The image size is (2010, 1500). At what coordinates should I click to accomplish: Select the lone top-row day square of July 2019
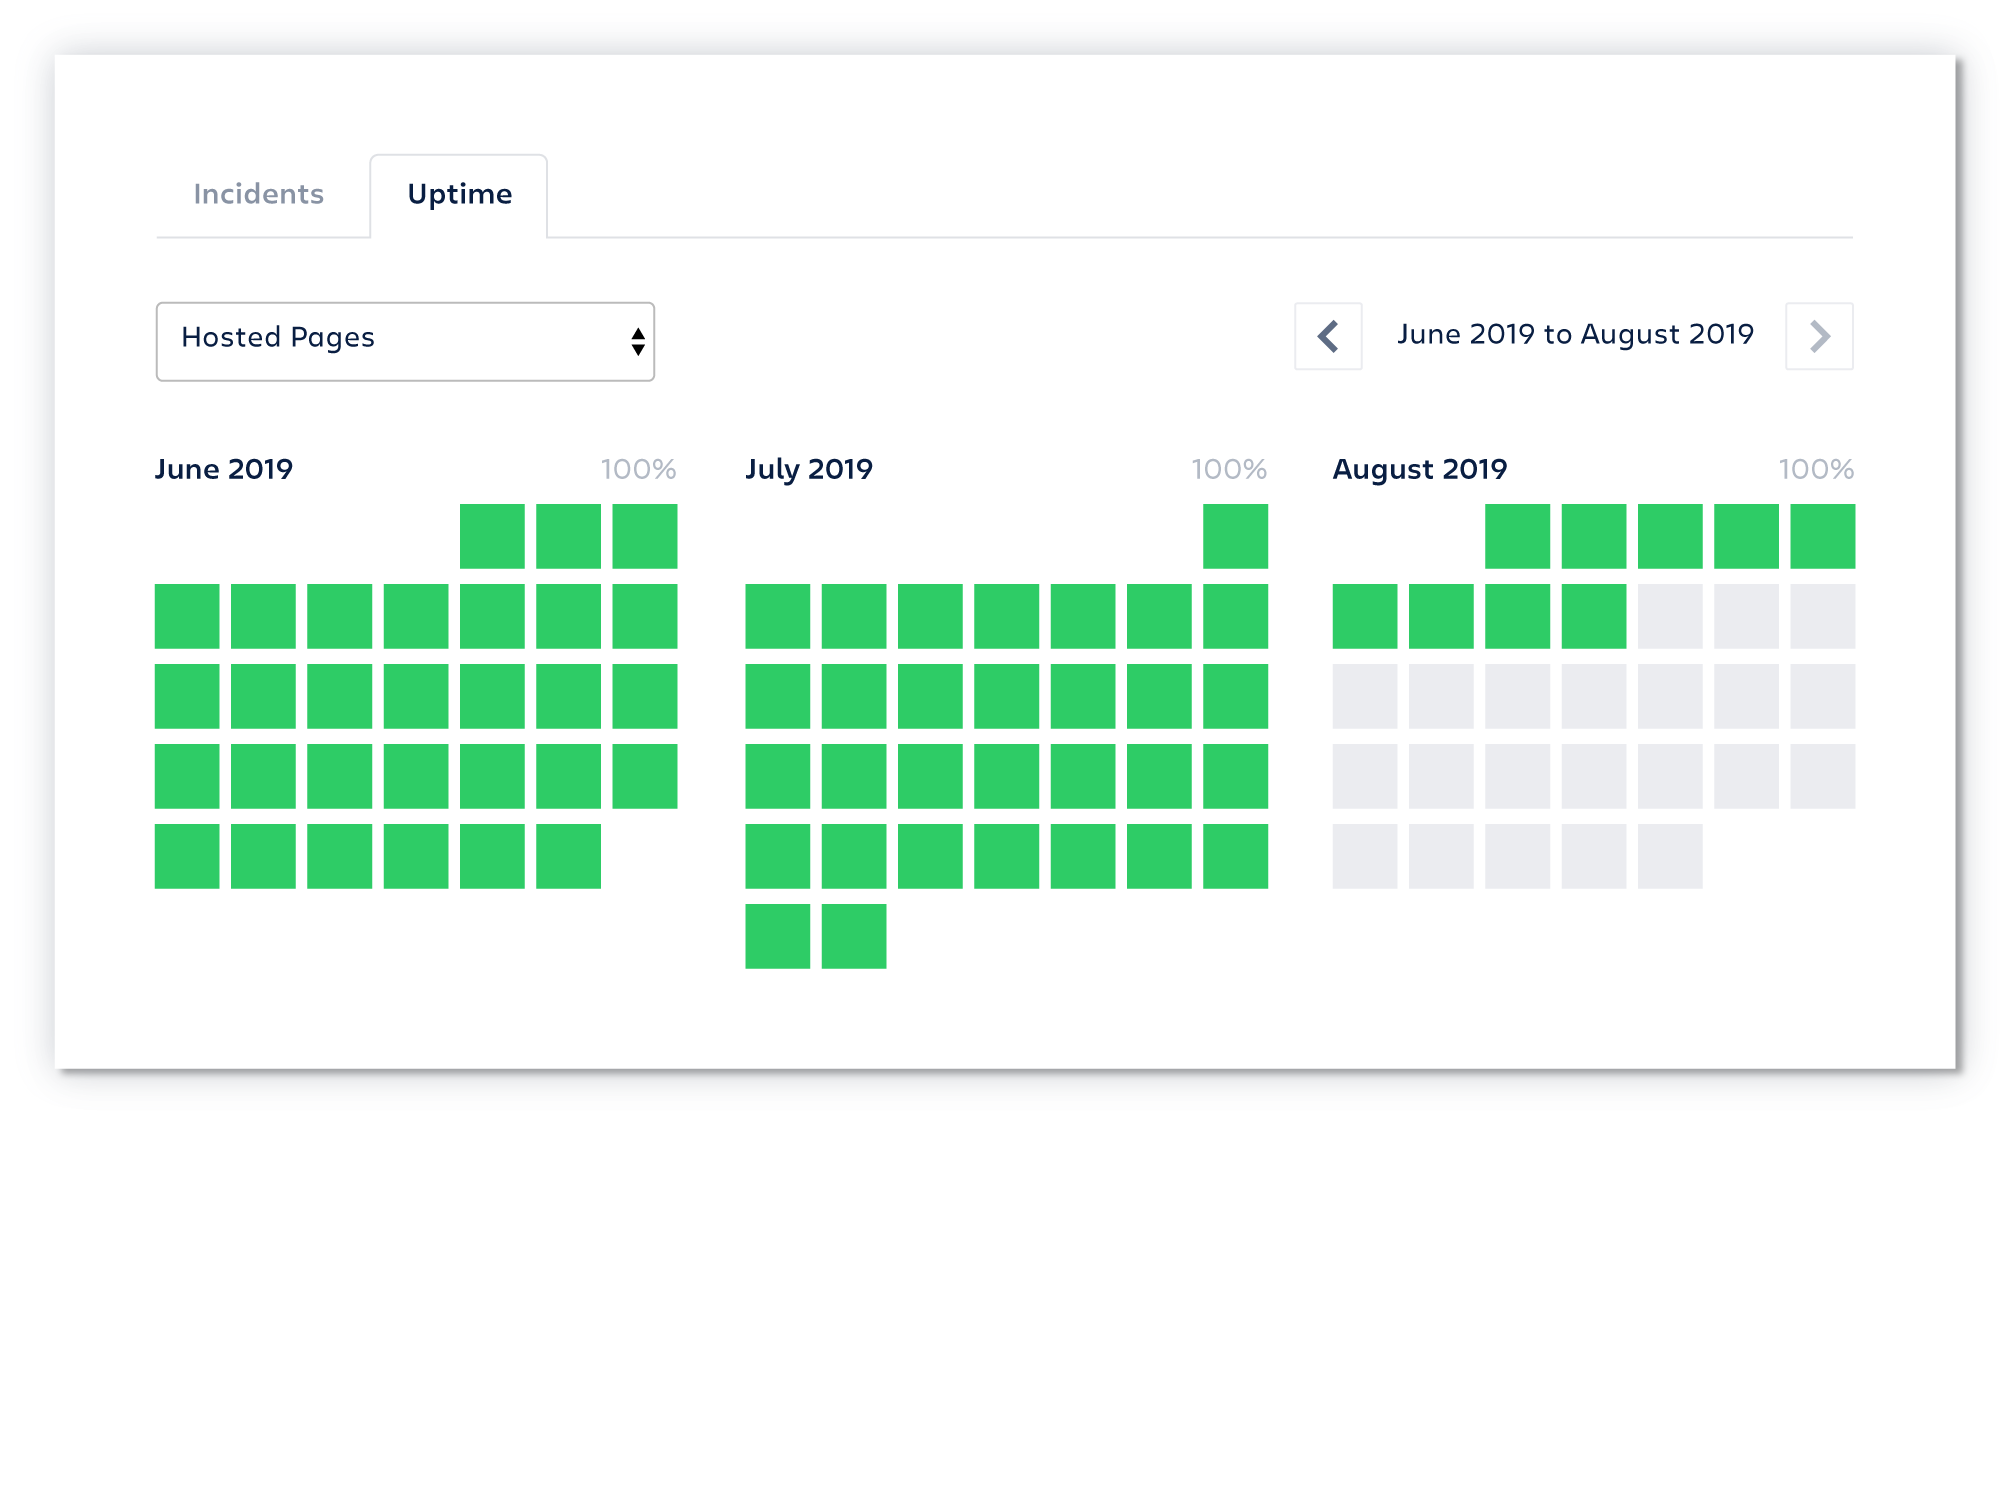point(1235,536)
